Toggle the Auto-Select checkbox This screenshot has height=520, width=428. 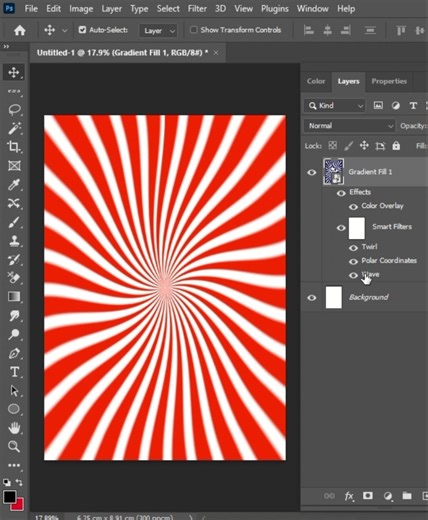pos(82,30)
